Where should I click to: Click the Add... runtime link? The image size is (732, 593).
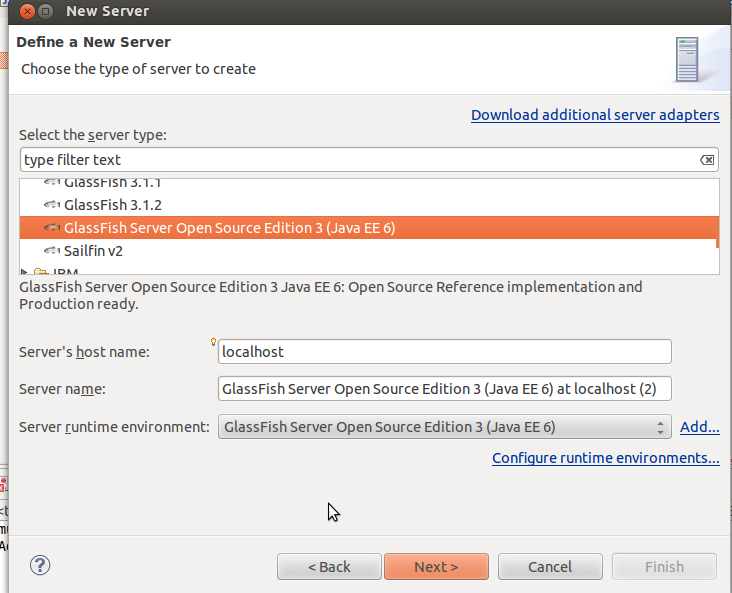click(699, 427)
